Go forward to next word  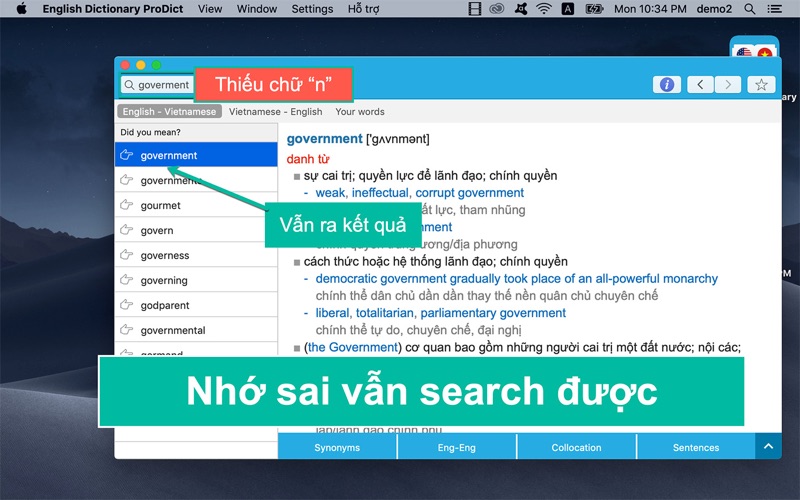(728, 84)
